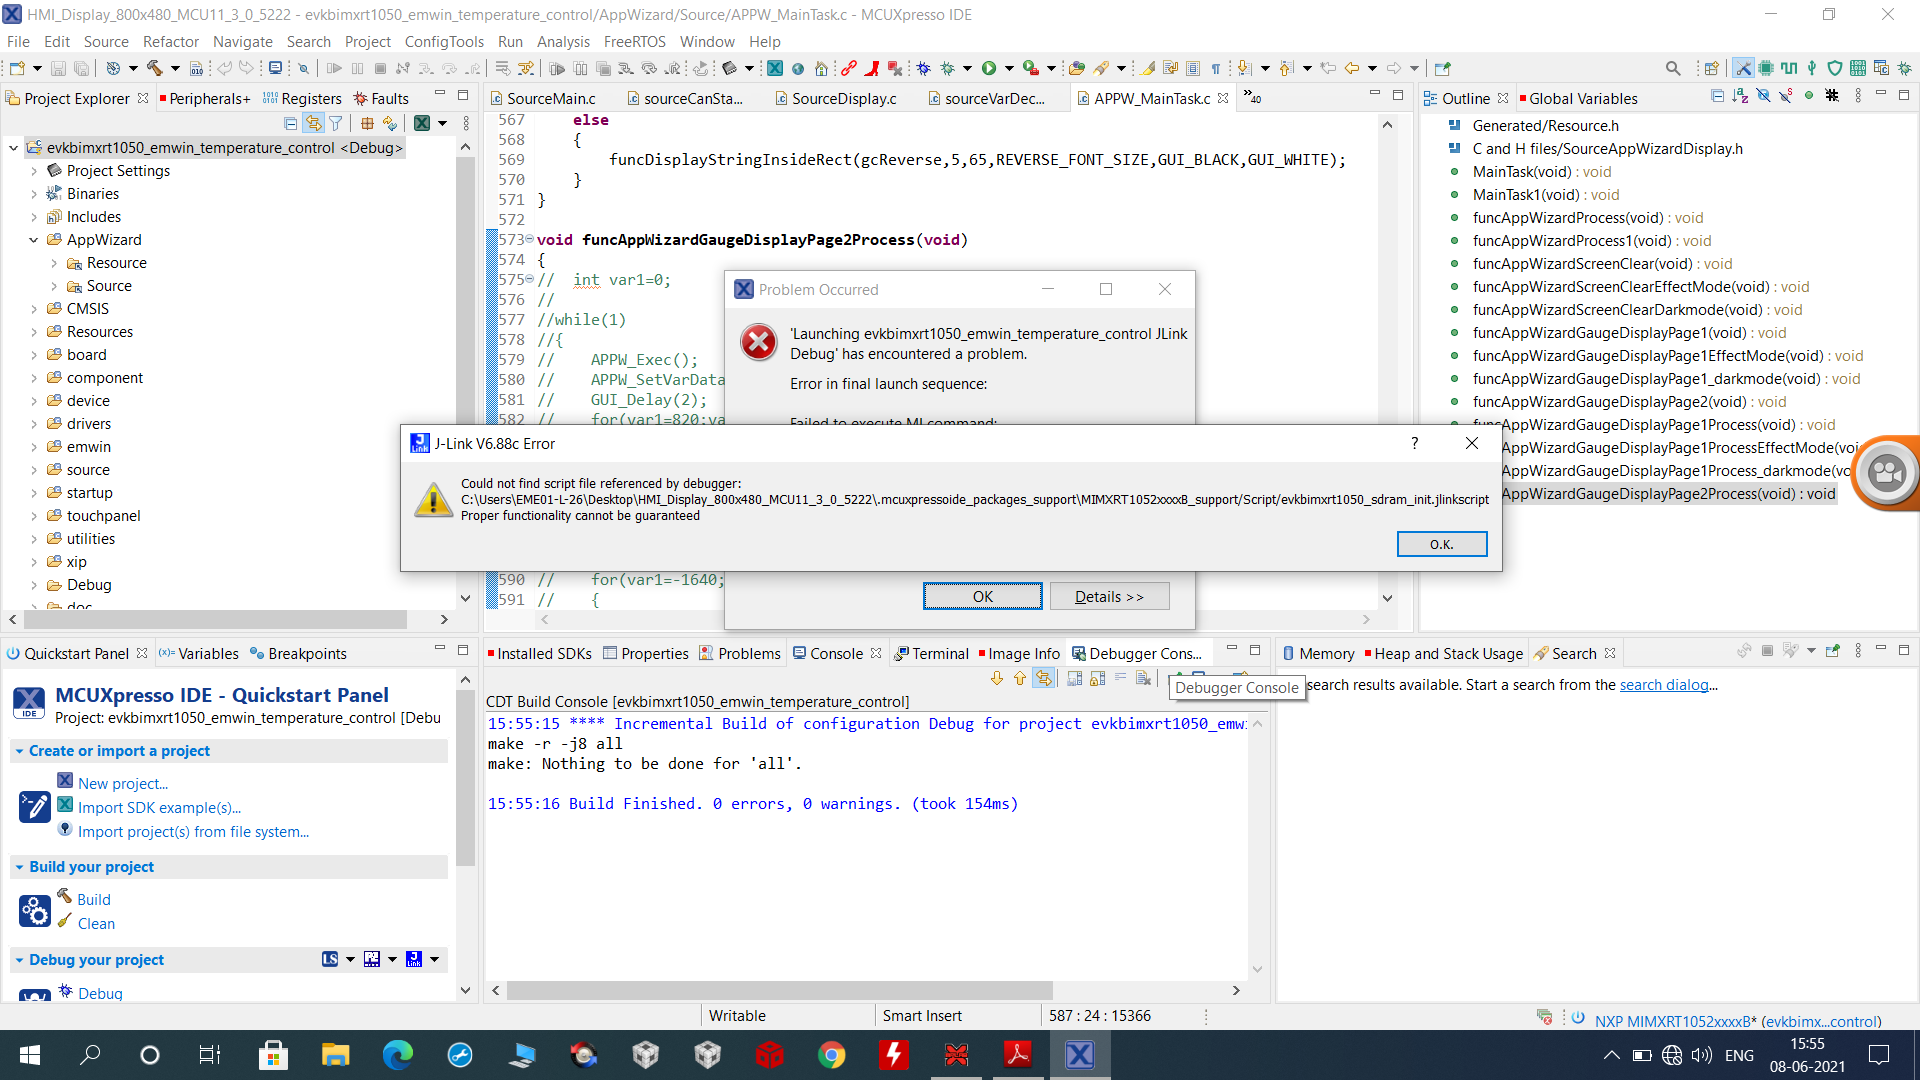1920x1080 pixels.
Task: Expand the drivers folder in tree
Action: [34, 424]
